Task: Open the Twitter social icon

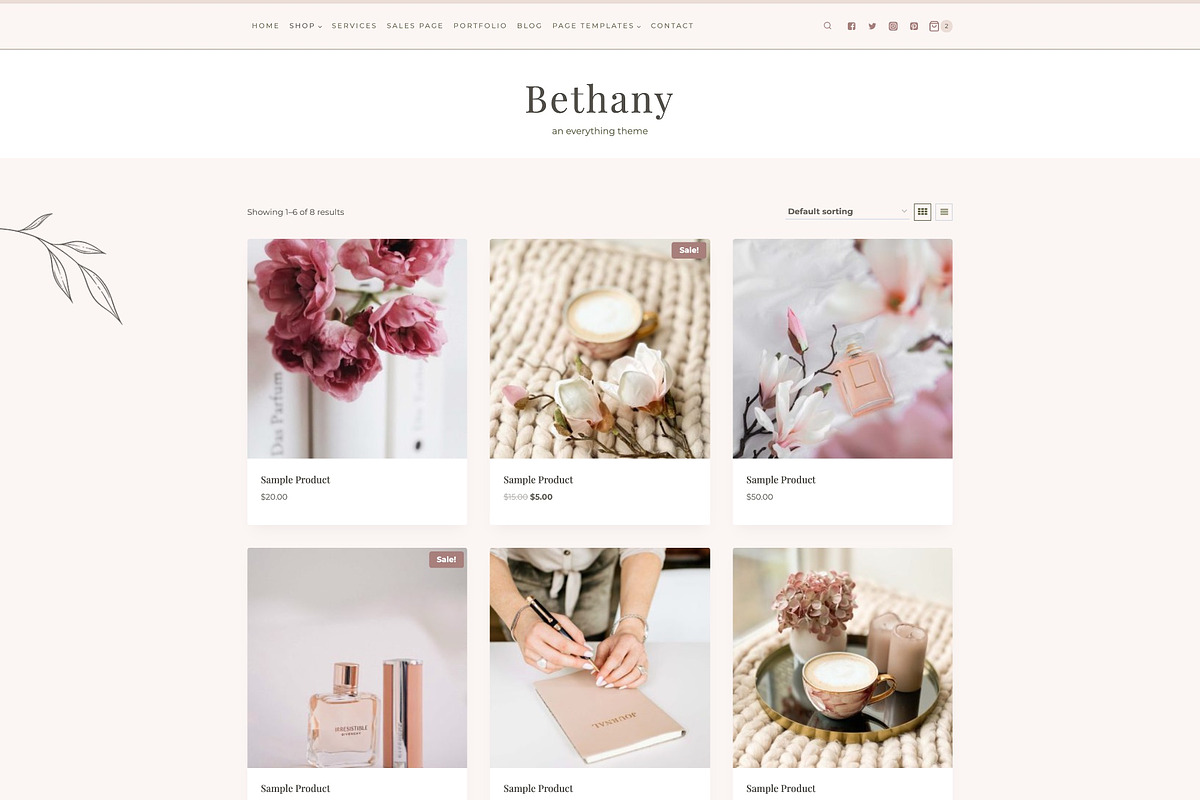Action: [x=872, y=26]
